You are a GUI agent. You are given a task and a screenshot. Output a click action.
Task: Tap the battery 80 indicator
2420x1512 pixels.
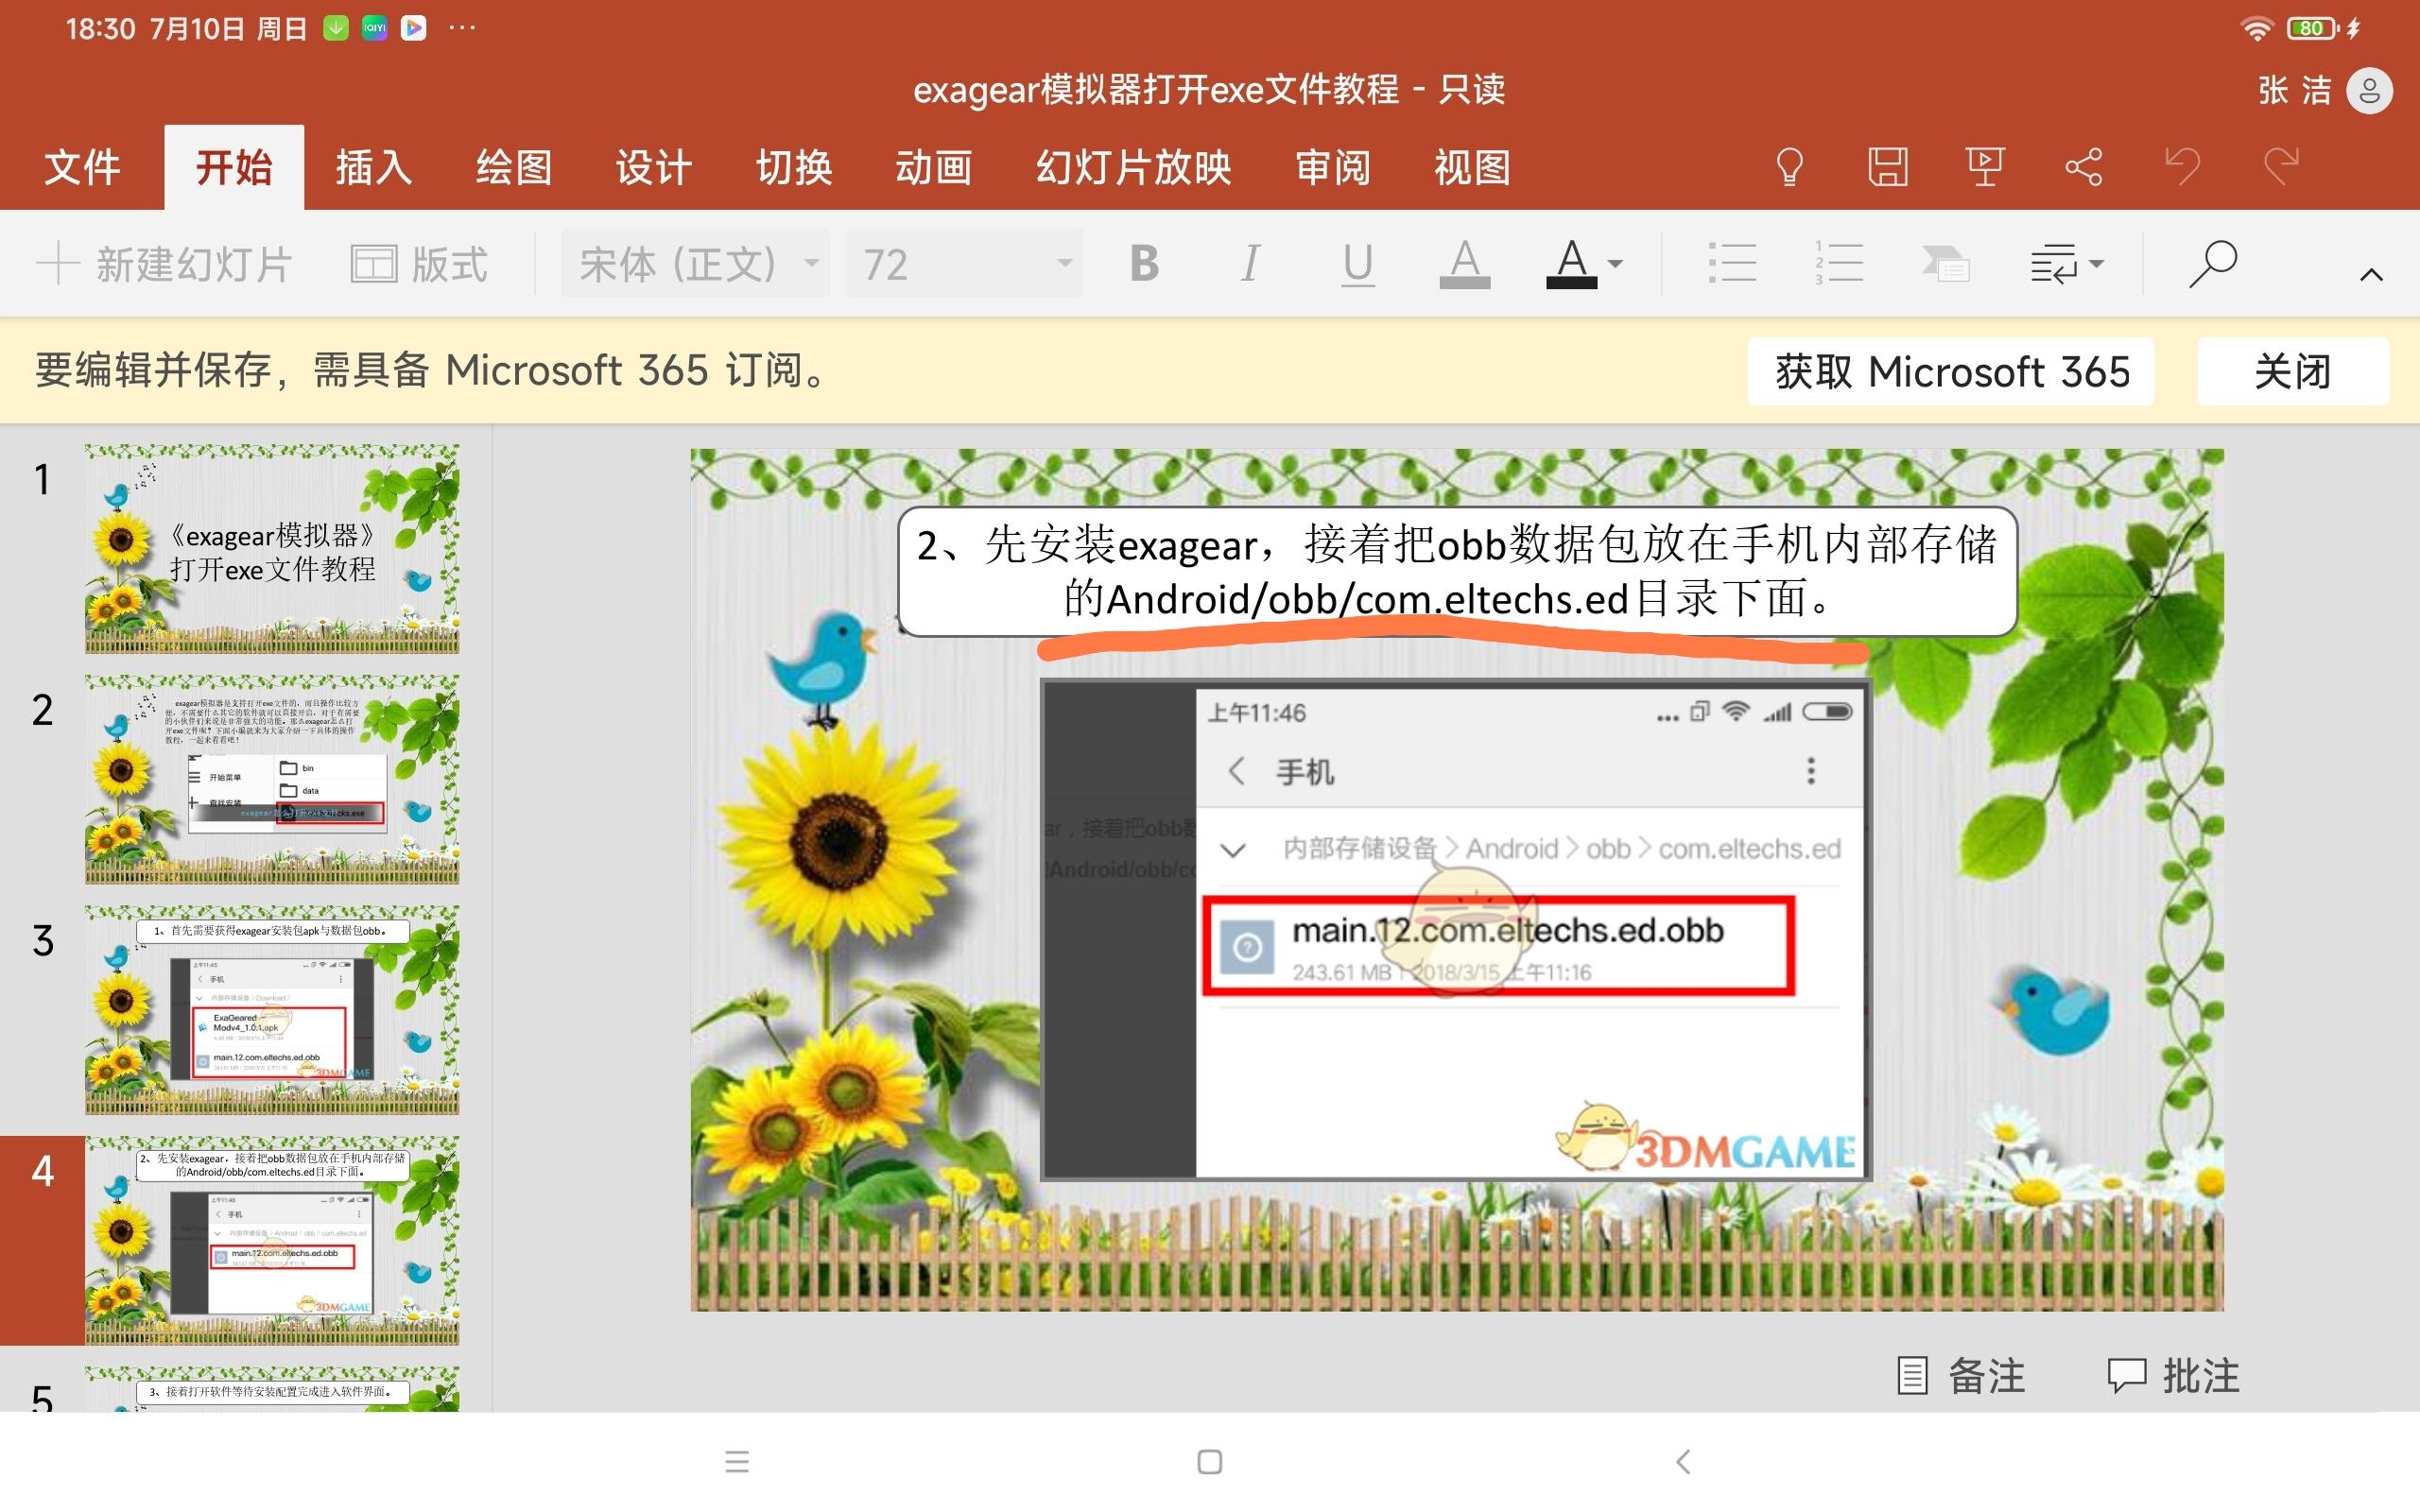(x=2312, y=29)
